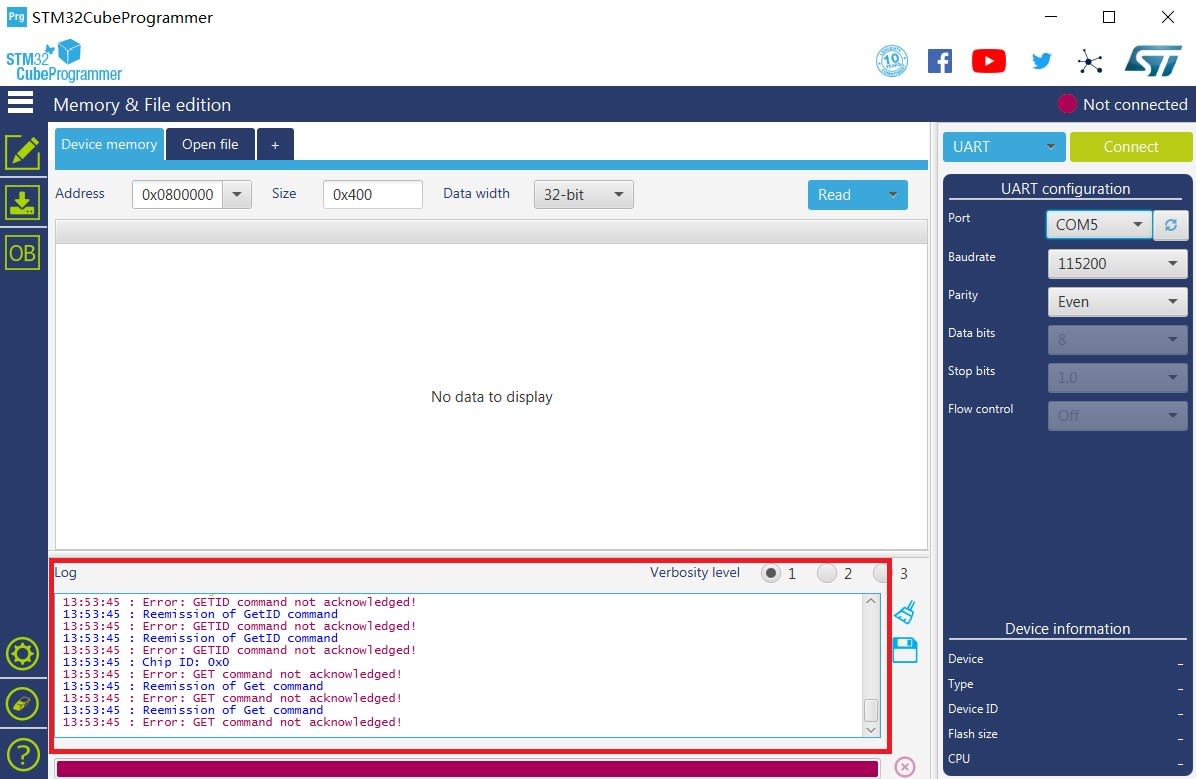This screenshot has height=779, width=1196.
Task: Switch to the Open file tab
Action: pyautogui.click(x=210, y=144)
